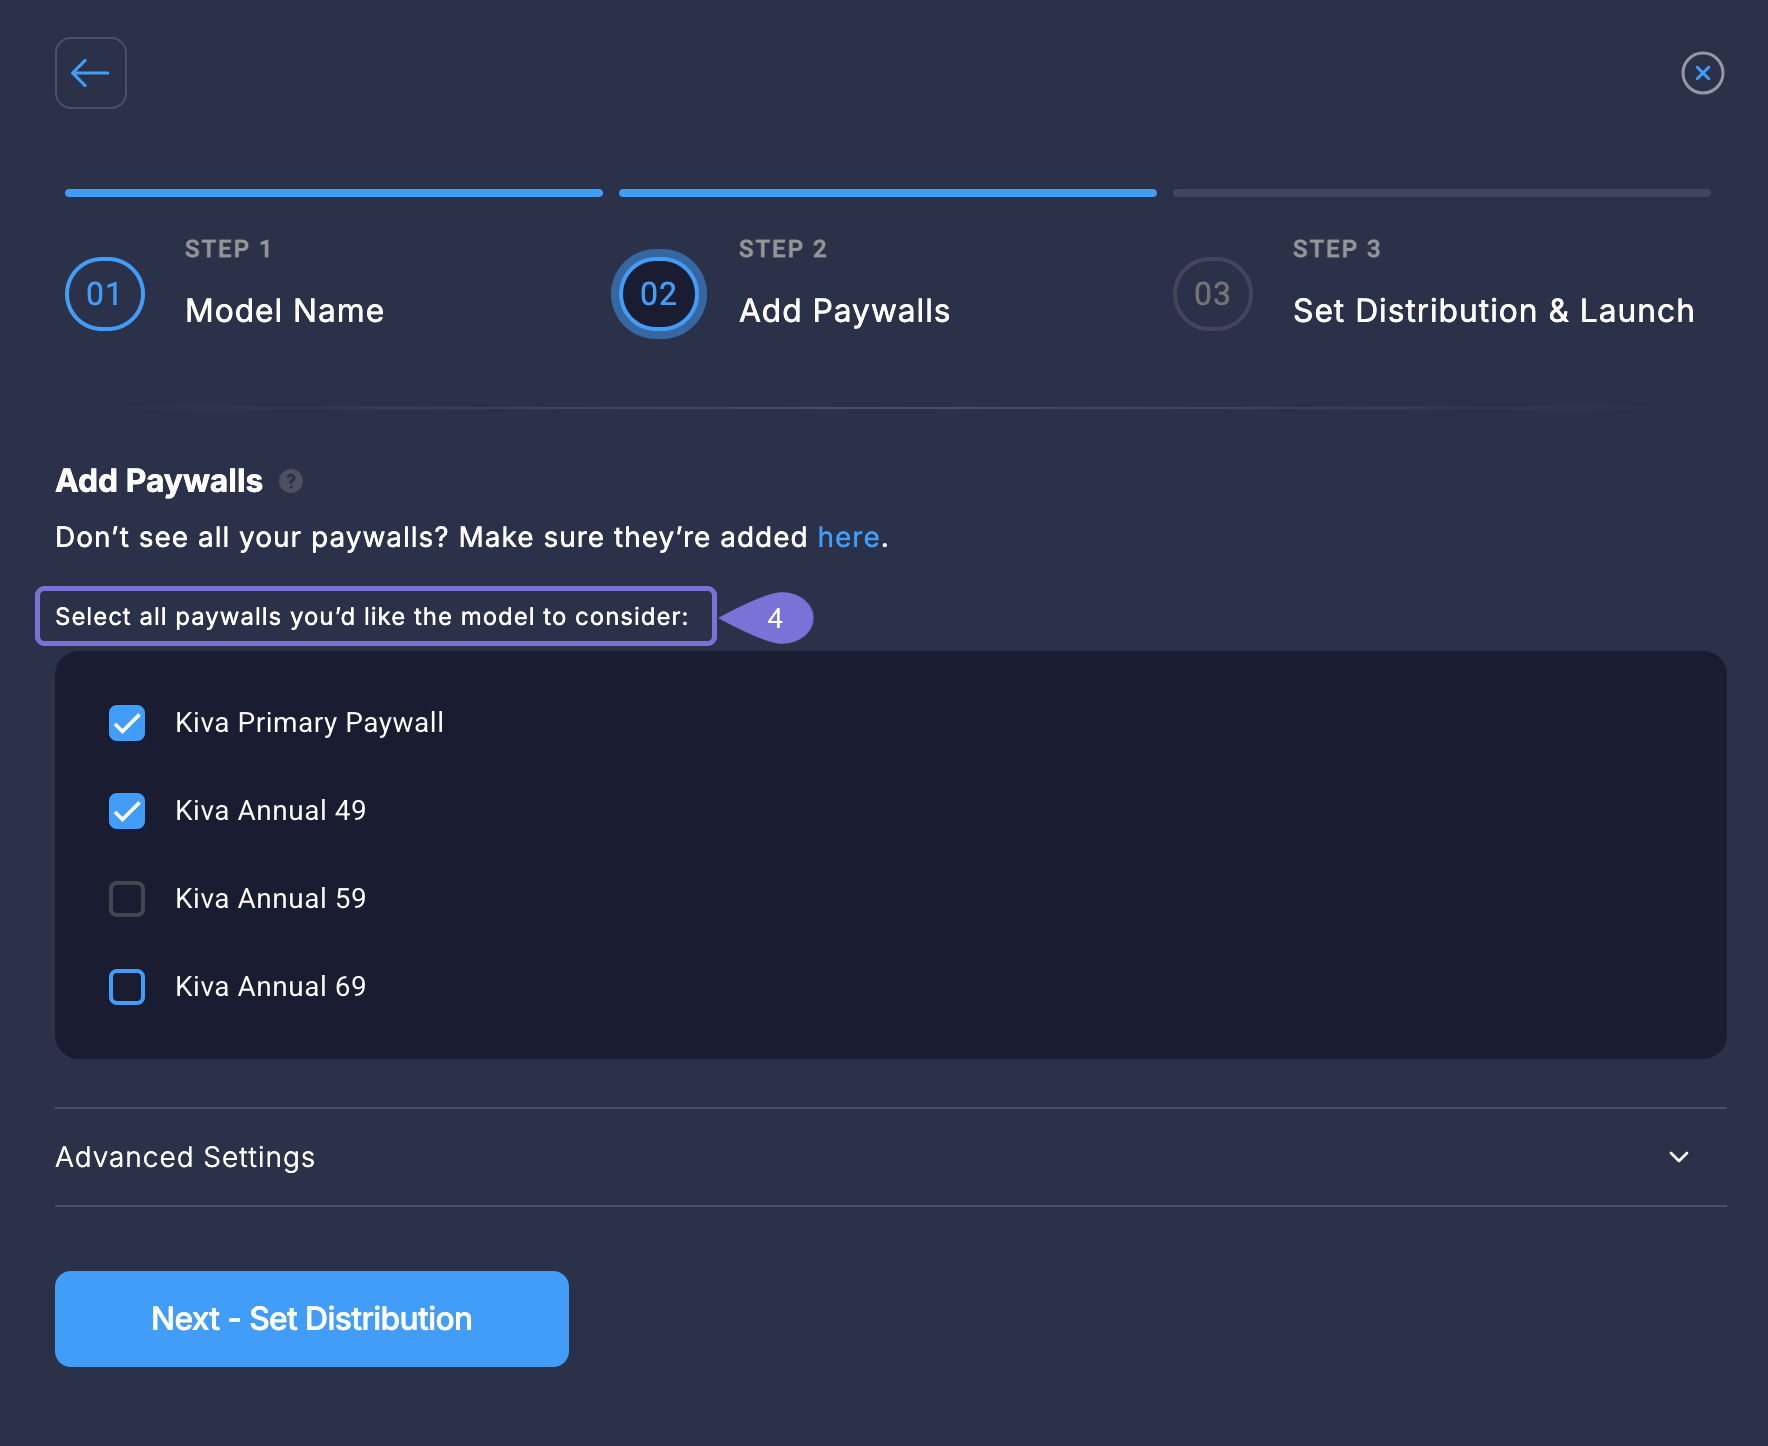Uncheck the Kiva Annual 49 checkbox
Image resolution: width=1768 pixels, height=1446 pixels.
tap(126, 811)
